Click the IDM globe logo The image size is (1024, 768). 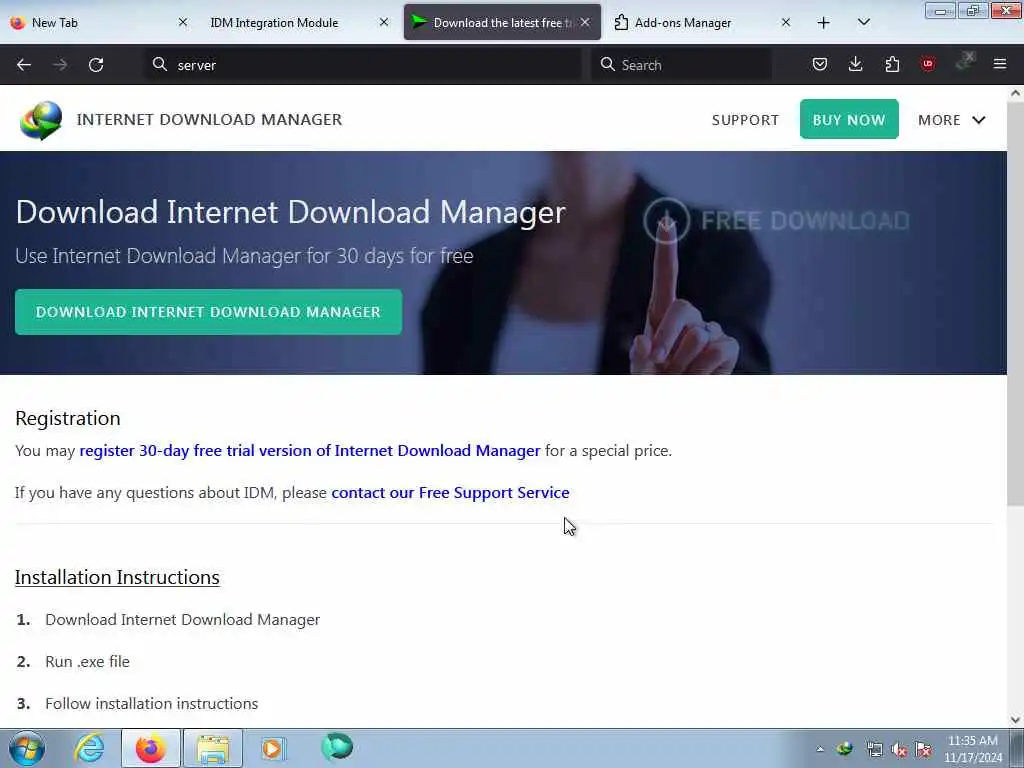[x=40, y=120]
